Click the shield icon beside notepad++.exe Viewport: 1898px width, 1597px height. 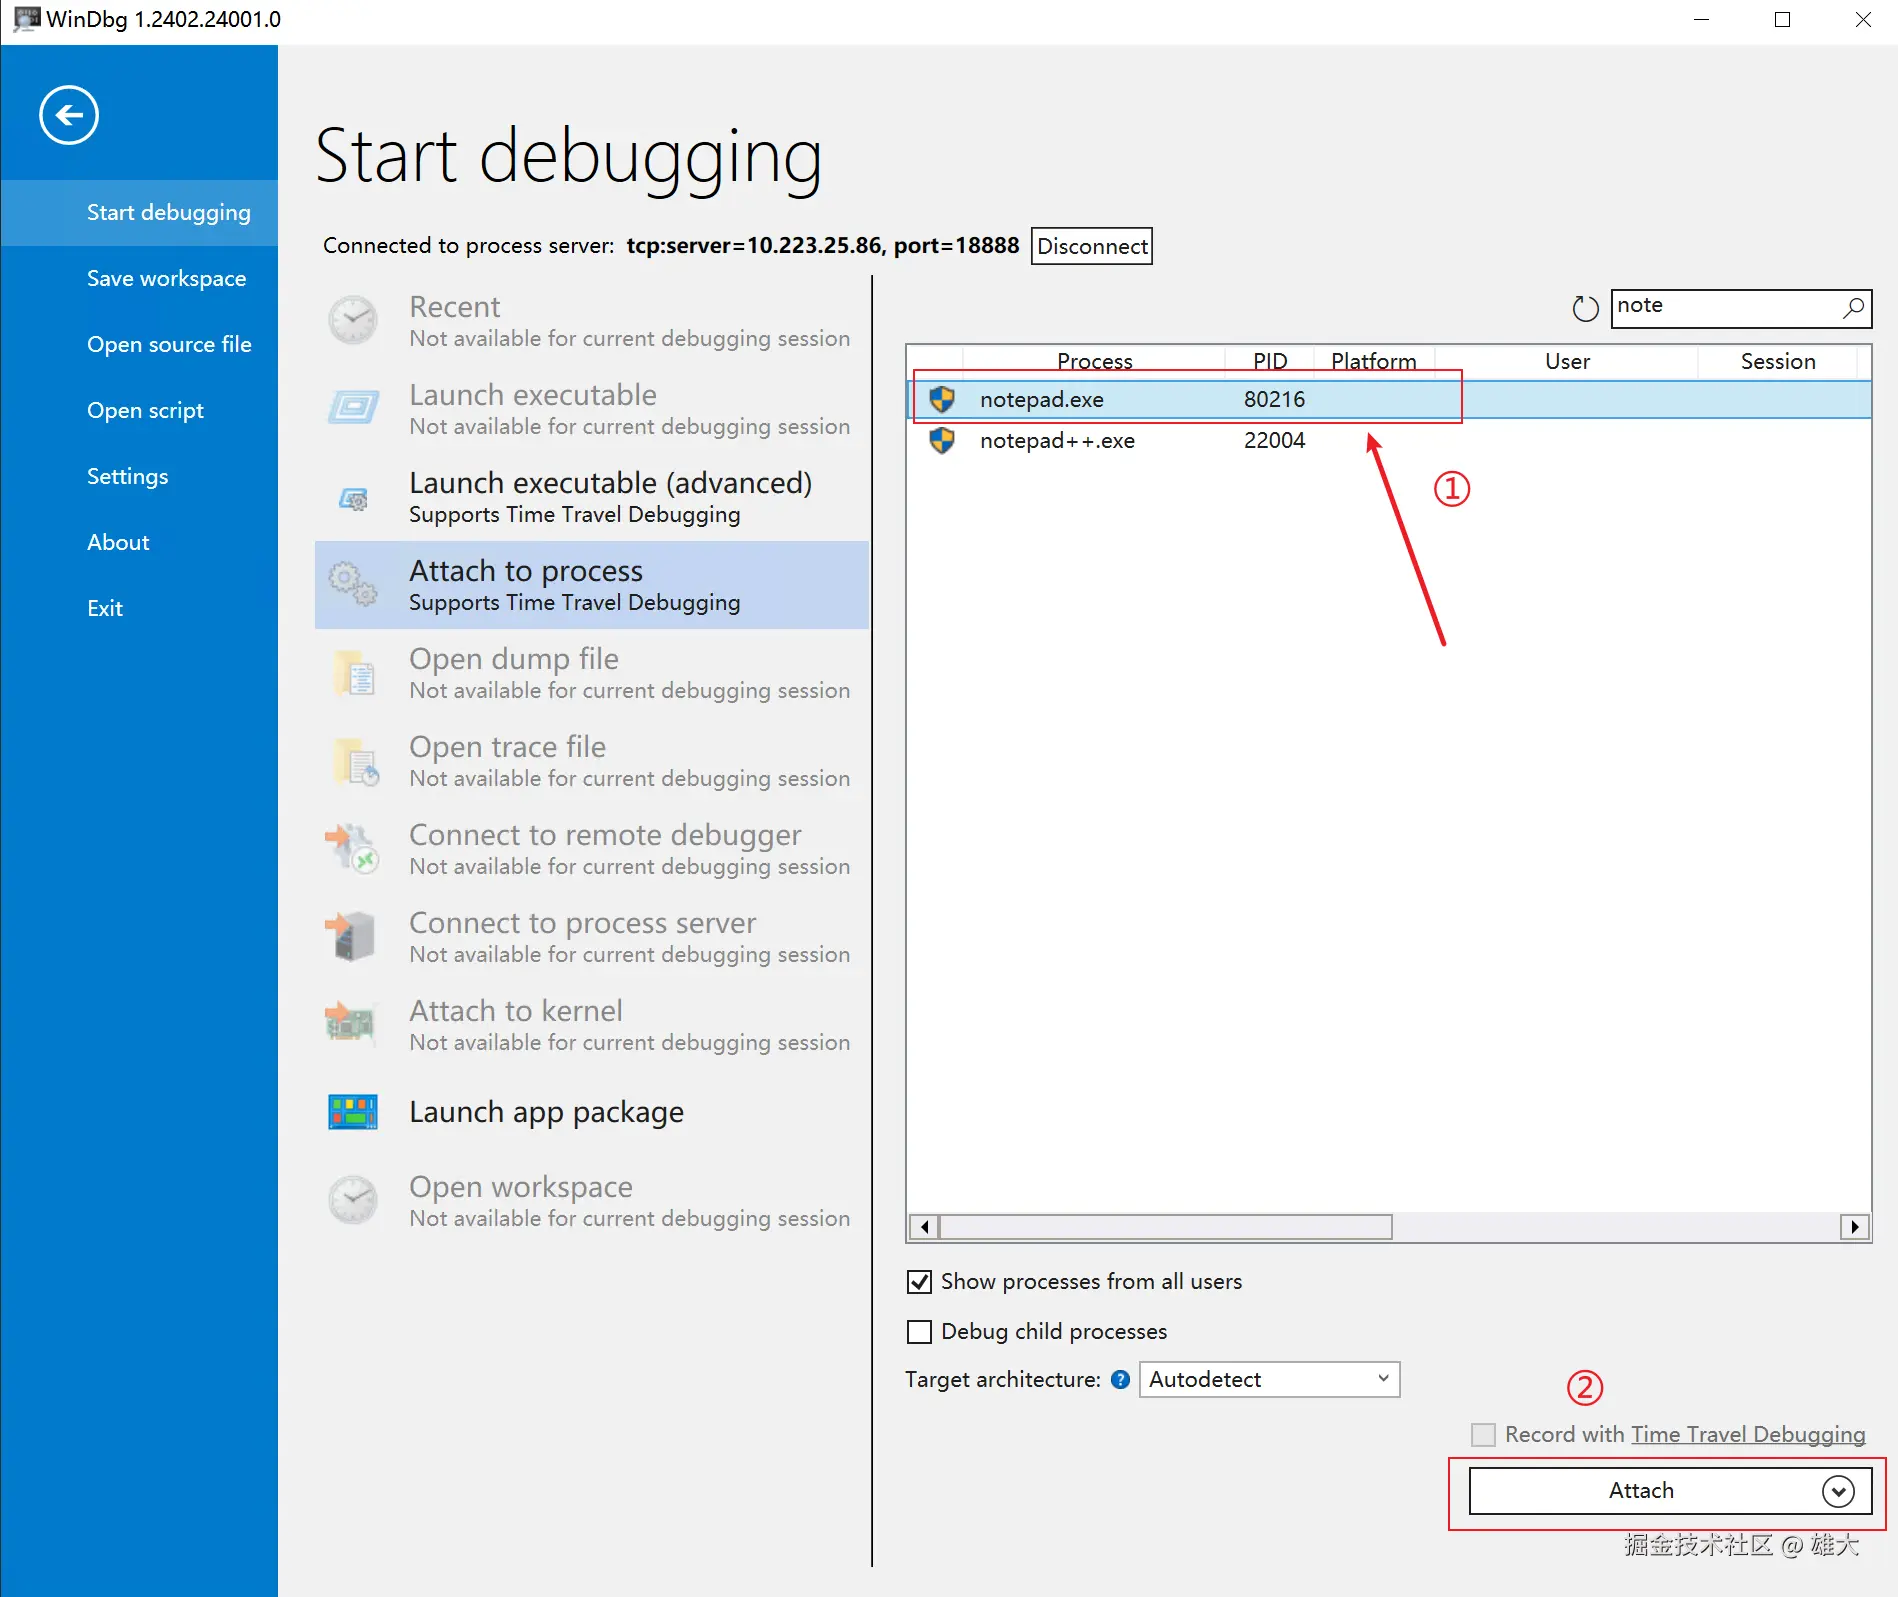pyautogui.click(x=942, y=440)
